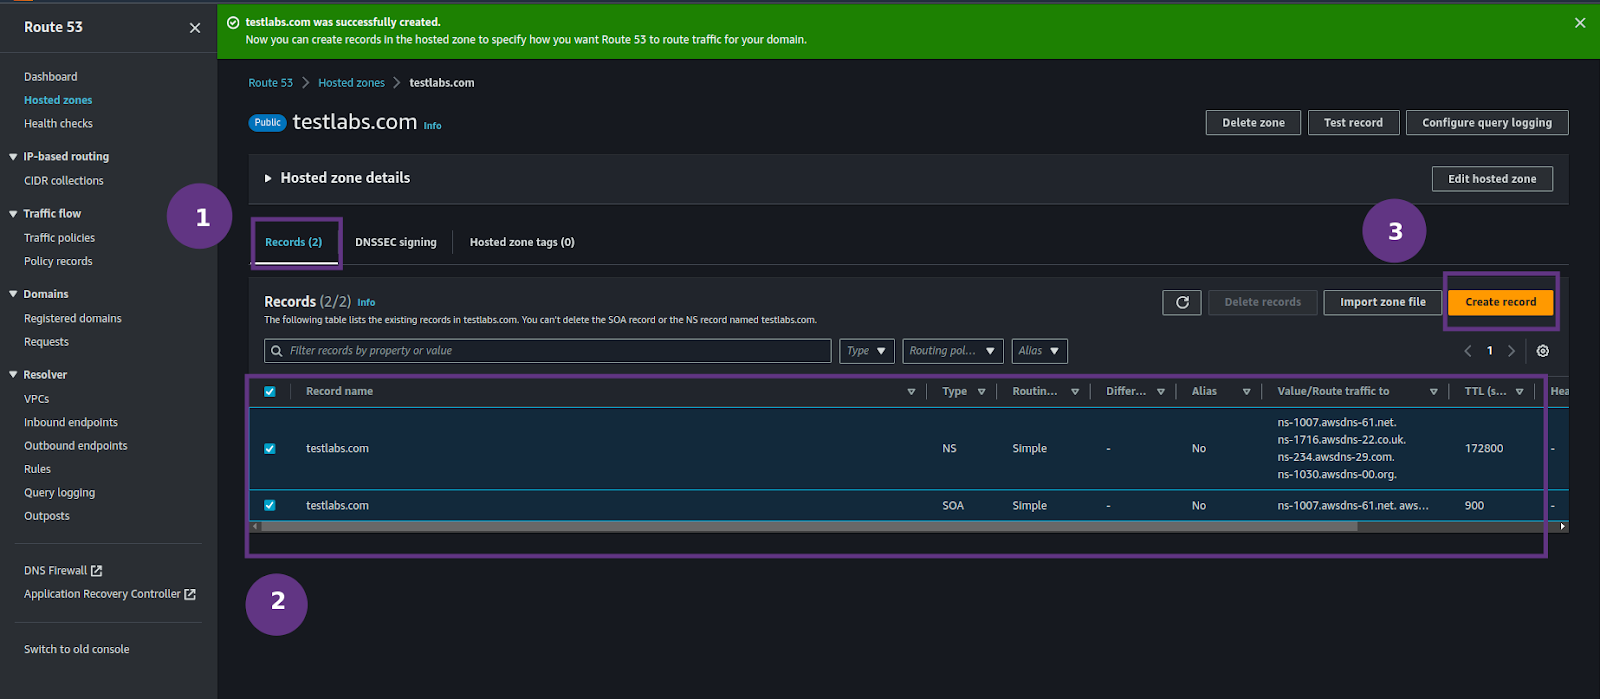Click Route 53 breadcrumb link
Viewport: 1600px width, 699px height.
pyautogui.click(x=271, y=83)
